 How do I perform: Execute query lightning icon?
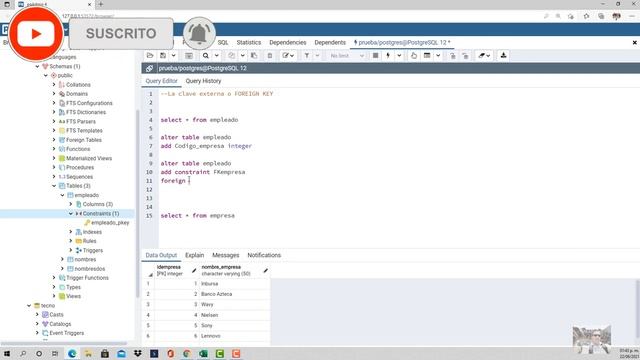pyautogui.click(x=388, y=56)
